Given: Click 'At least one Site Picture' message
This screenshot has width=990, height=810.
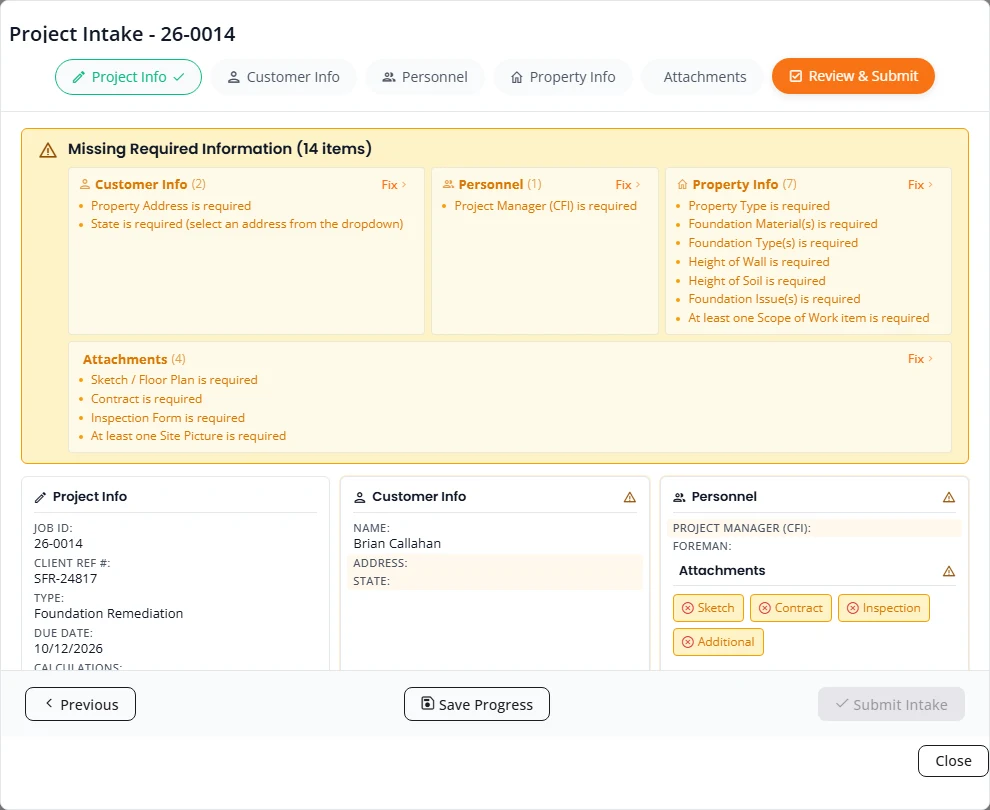Looking at the screenshot, I should (188, 436).
